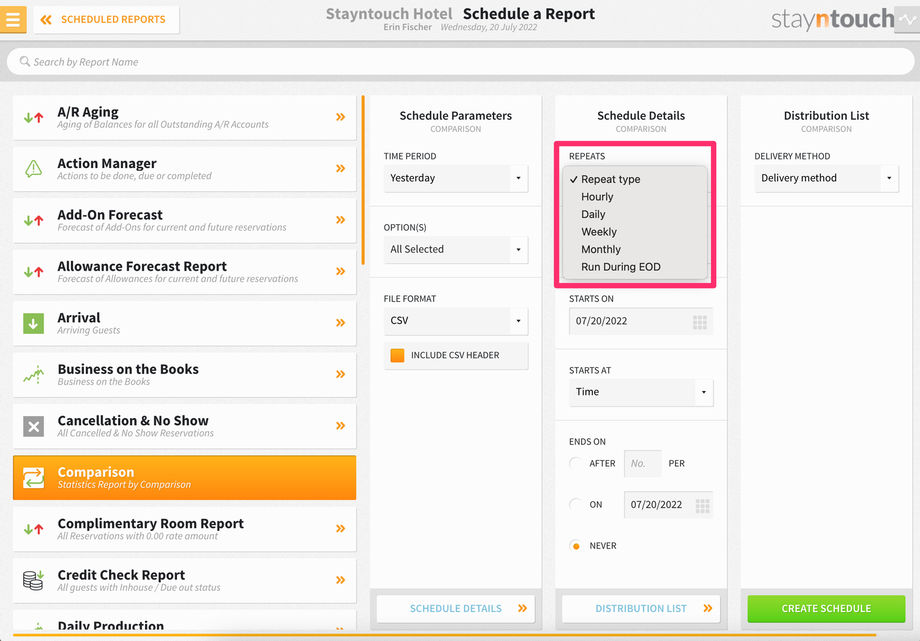
Task: Click the green Create Schedule button
Action: click(x=826, y=609)
